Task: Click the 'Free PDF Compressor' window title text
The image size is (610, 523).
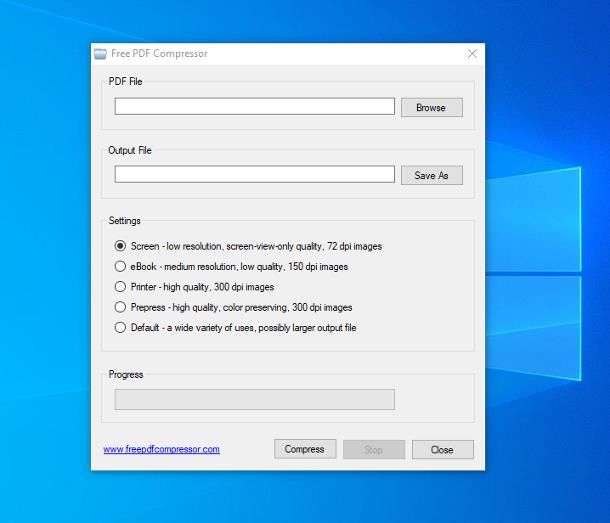Action: point(159,53)
